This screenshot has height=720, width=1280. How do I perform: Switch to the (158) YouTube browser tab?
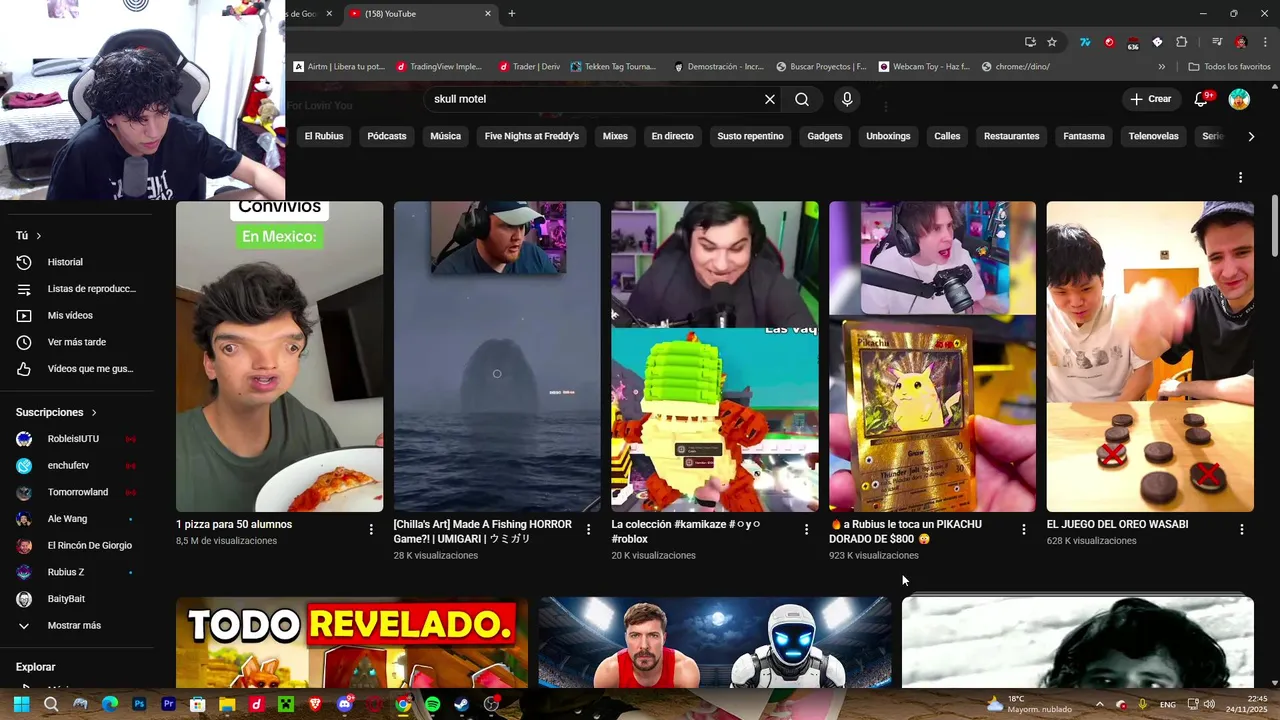pyautogui.click(x=420, y=14)
